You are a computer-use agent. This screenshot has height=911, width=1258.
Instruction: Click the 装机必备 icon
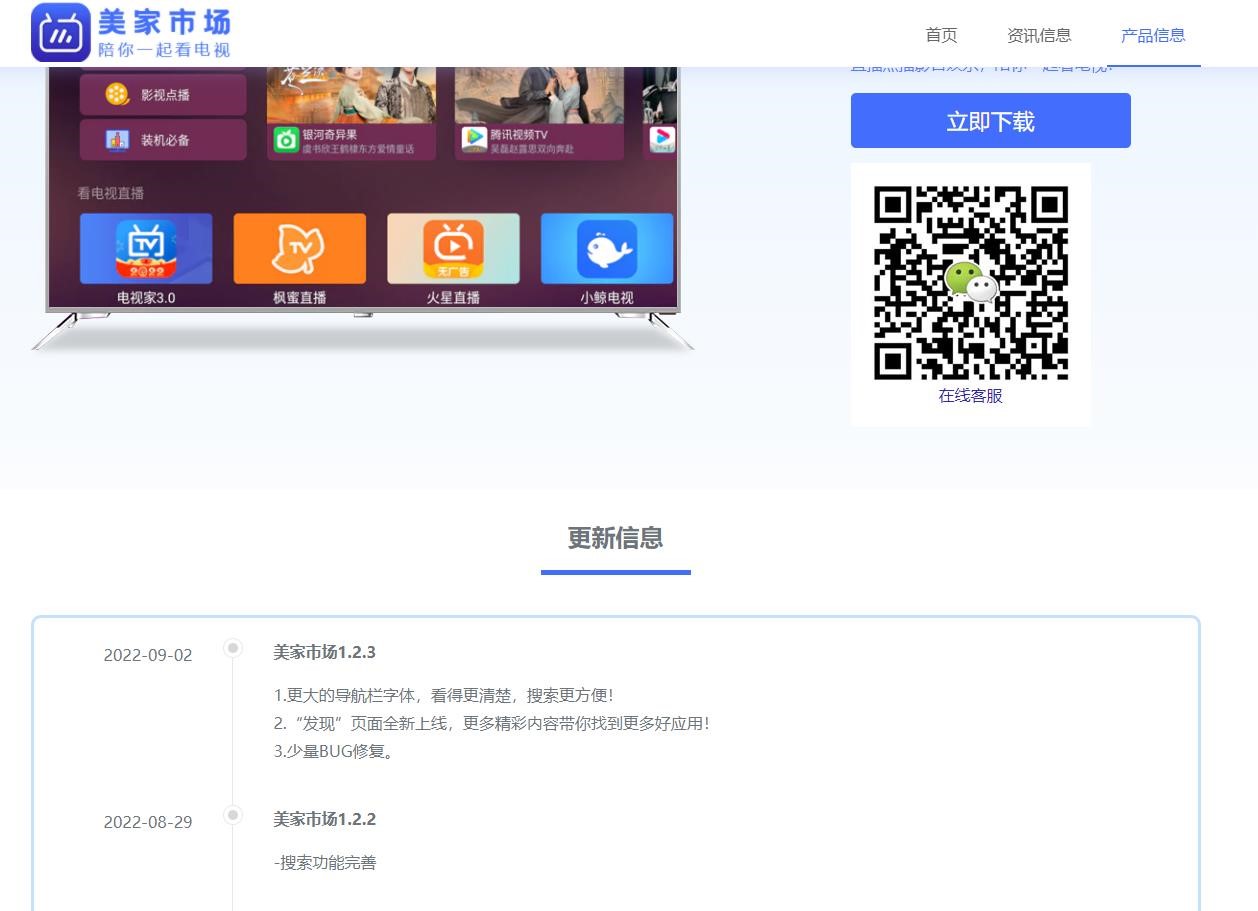[x=118, y=140]
